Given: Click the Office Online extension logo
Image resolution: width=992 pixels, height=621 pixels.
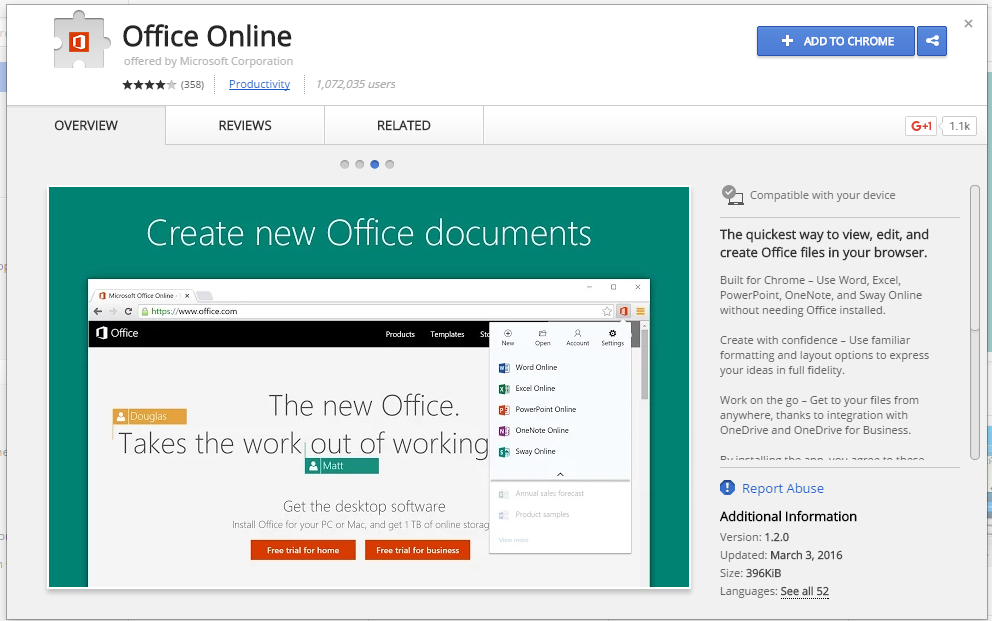Looking at the screenshot, I should click(x=81, y=40).
